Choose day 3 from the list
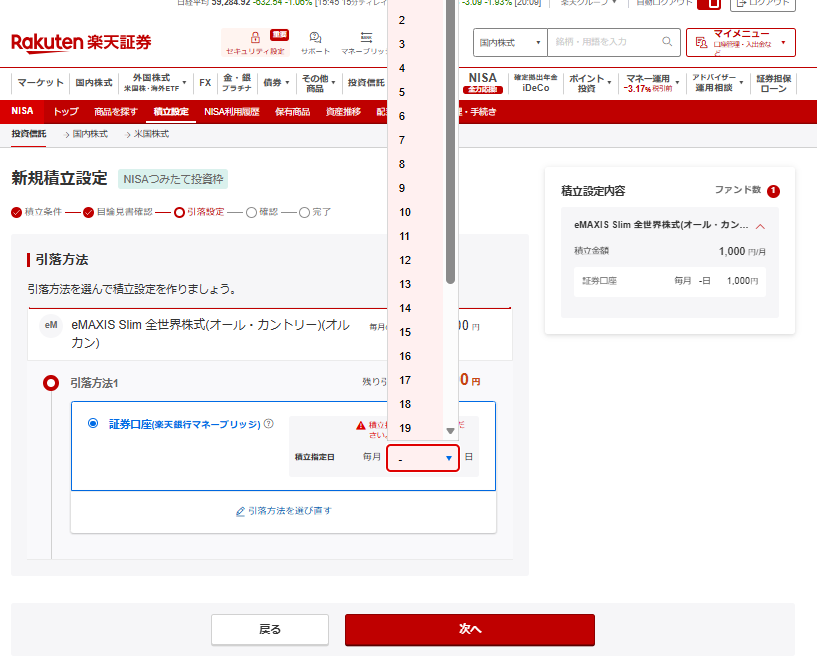The height and width of the screenshot is (660, 817). point(415,44)
